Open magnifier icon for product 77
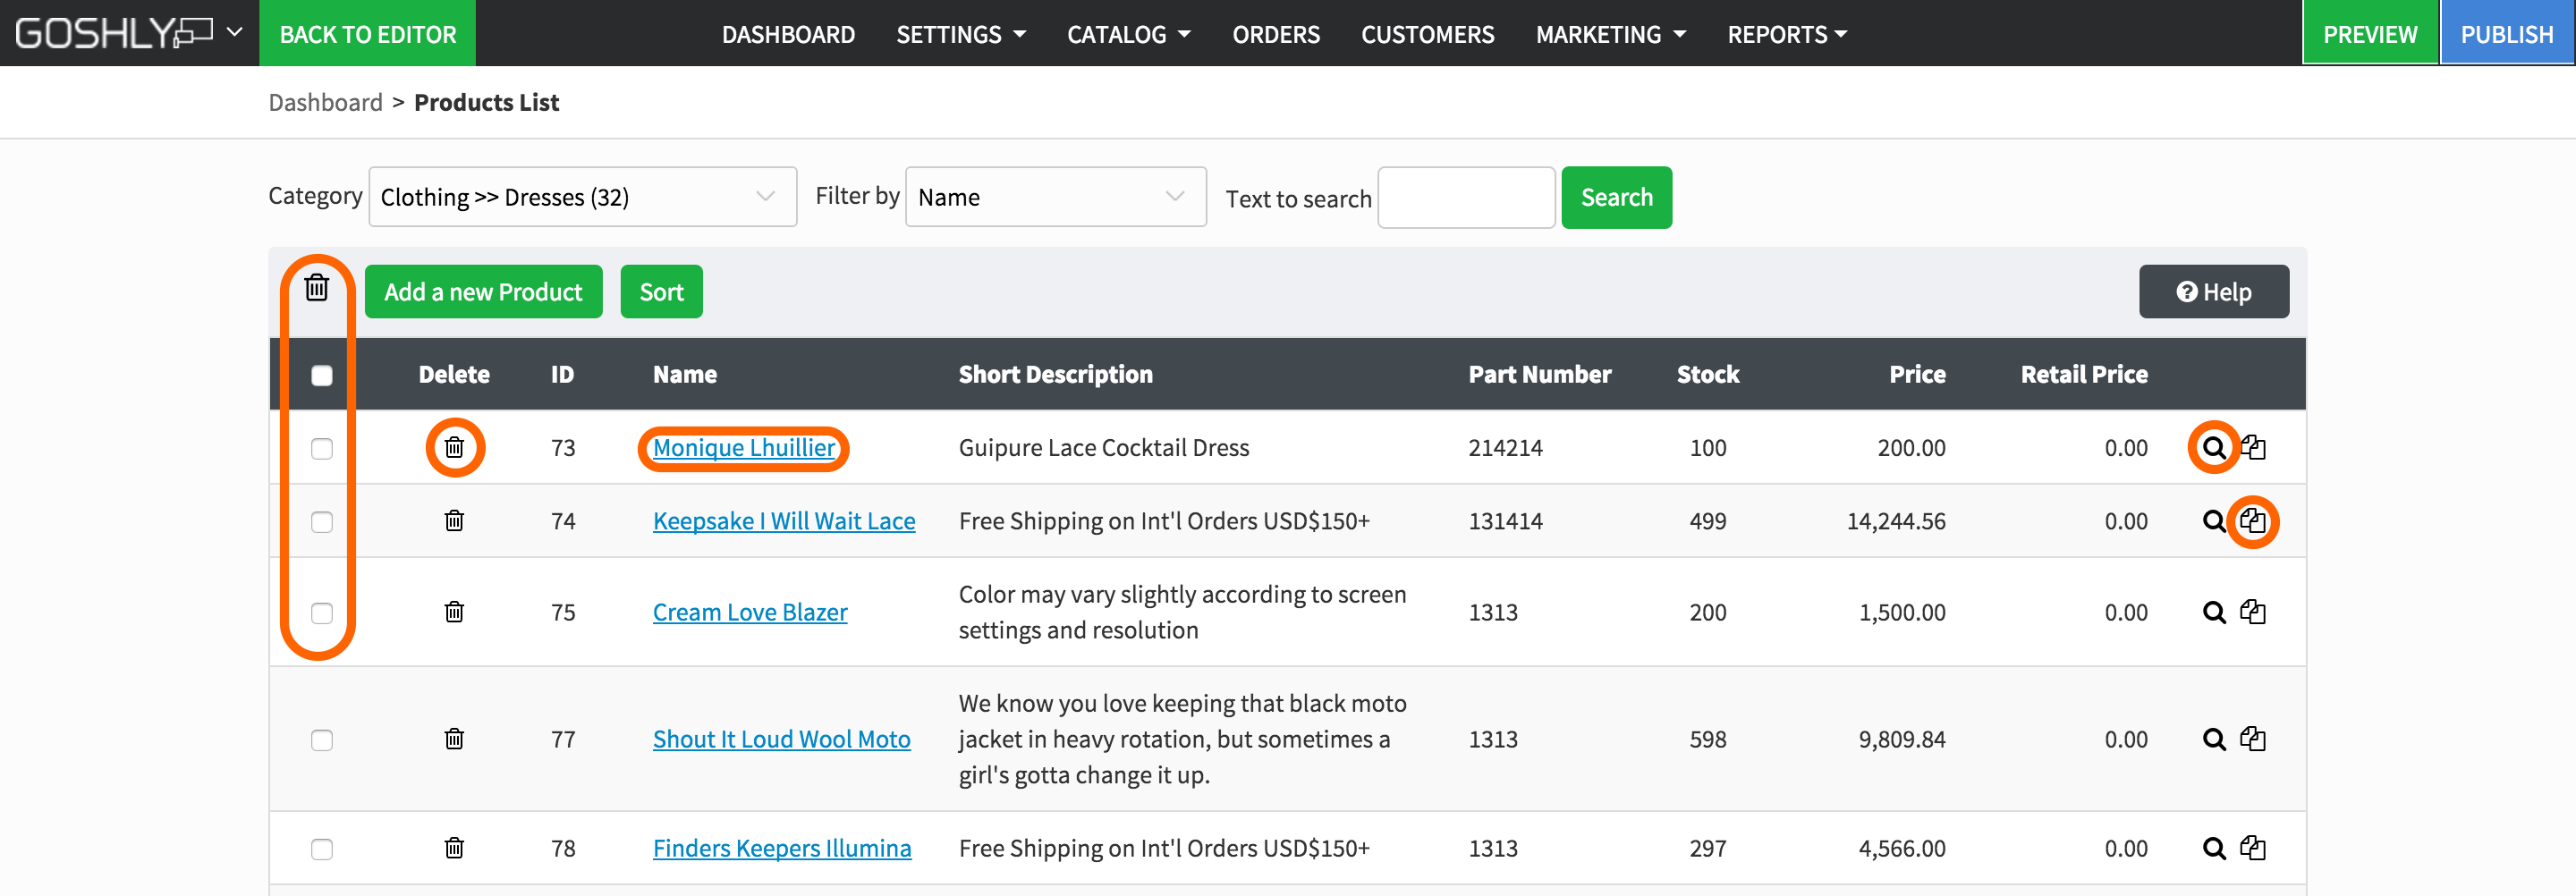This screenshot has width=2576, height=896. (2214, 738)
